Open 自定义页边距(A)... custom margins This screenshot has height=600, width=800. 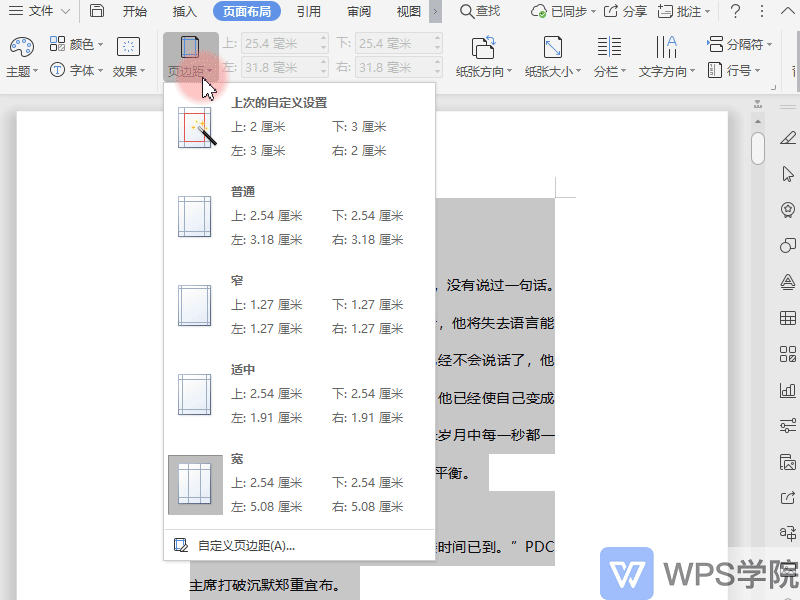(299, 545)
